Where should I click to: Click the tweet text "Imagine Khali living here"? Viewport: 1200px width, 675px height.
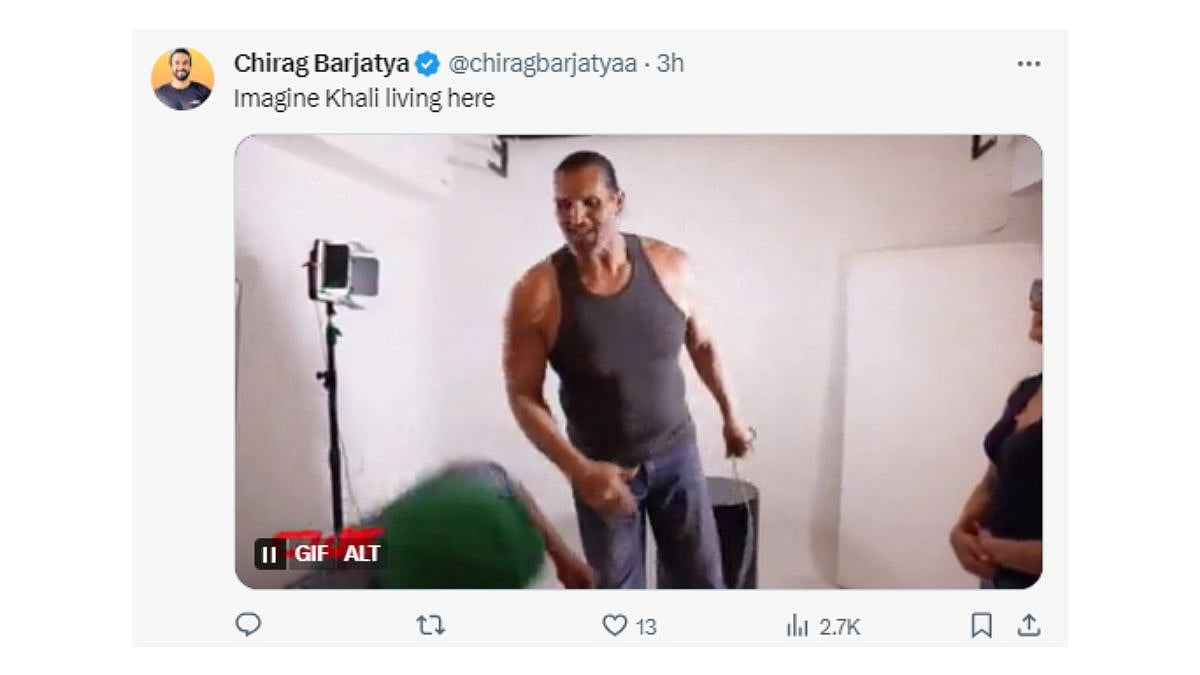pyautogui.click(x=364, y=98)
